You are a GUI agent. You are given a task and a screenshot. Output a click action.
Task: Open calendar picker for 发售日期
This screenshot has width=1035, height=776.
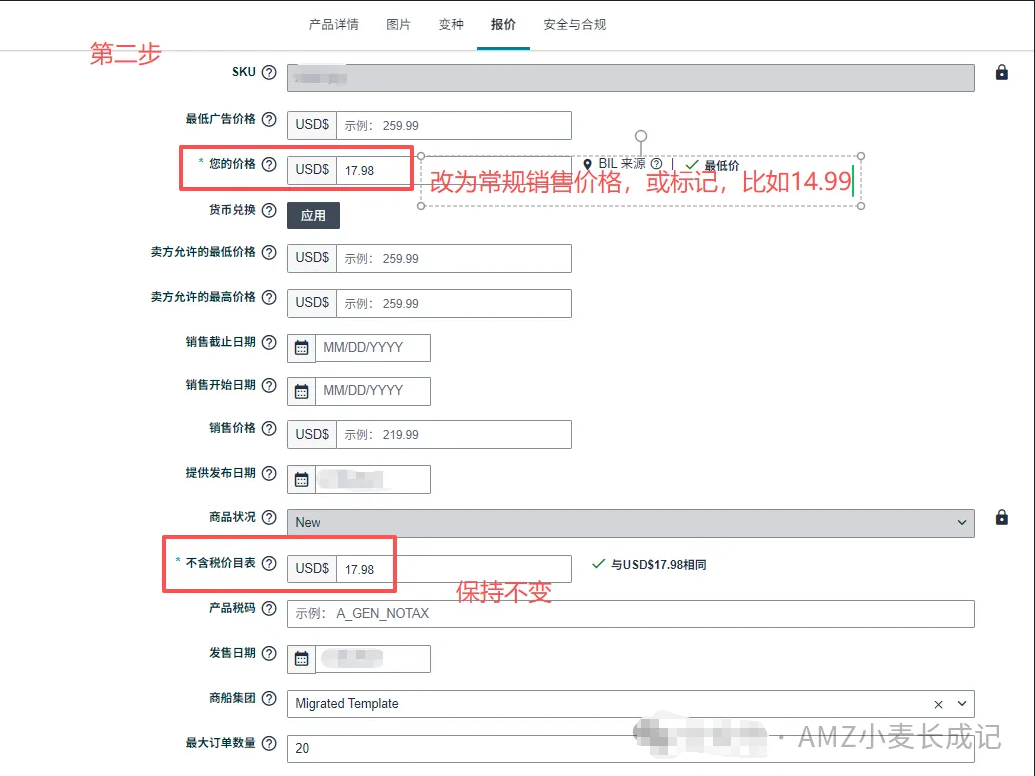(302, 659)
